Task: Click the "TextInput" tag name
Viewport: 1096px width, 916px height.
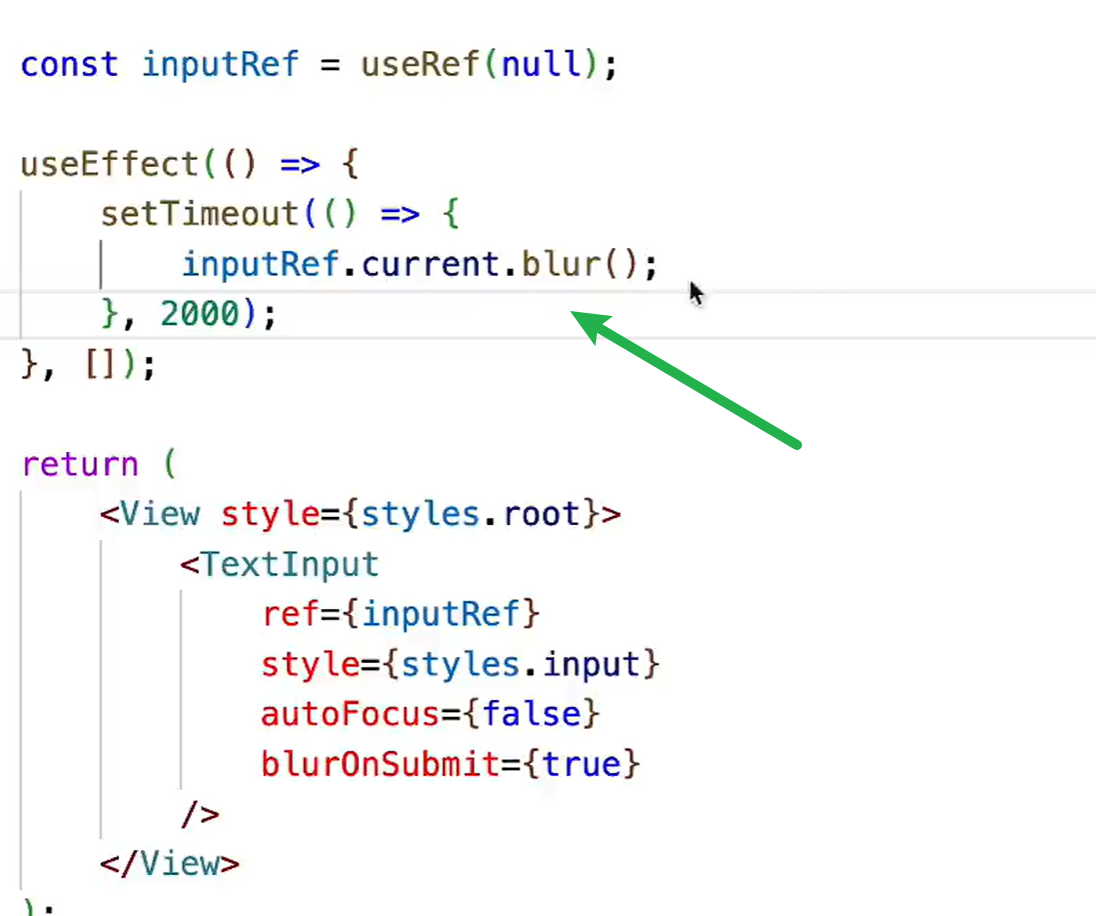Action: click(x=290, y=564)
